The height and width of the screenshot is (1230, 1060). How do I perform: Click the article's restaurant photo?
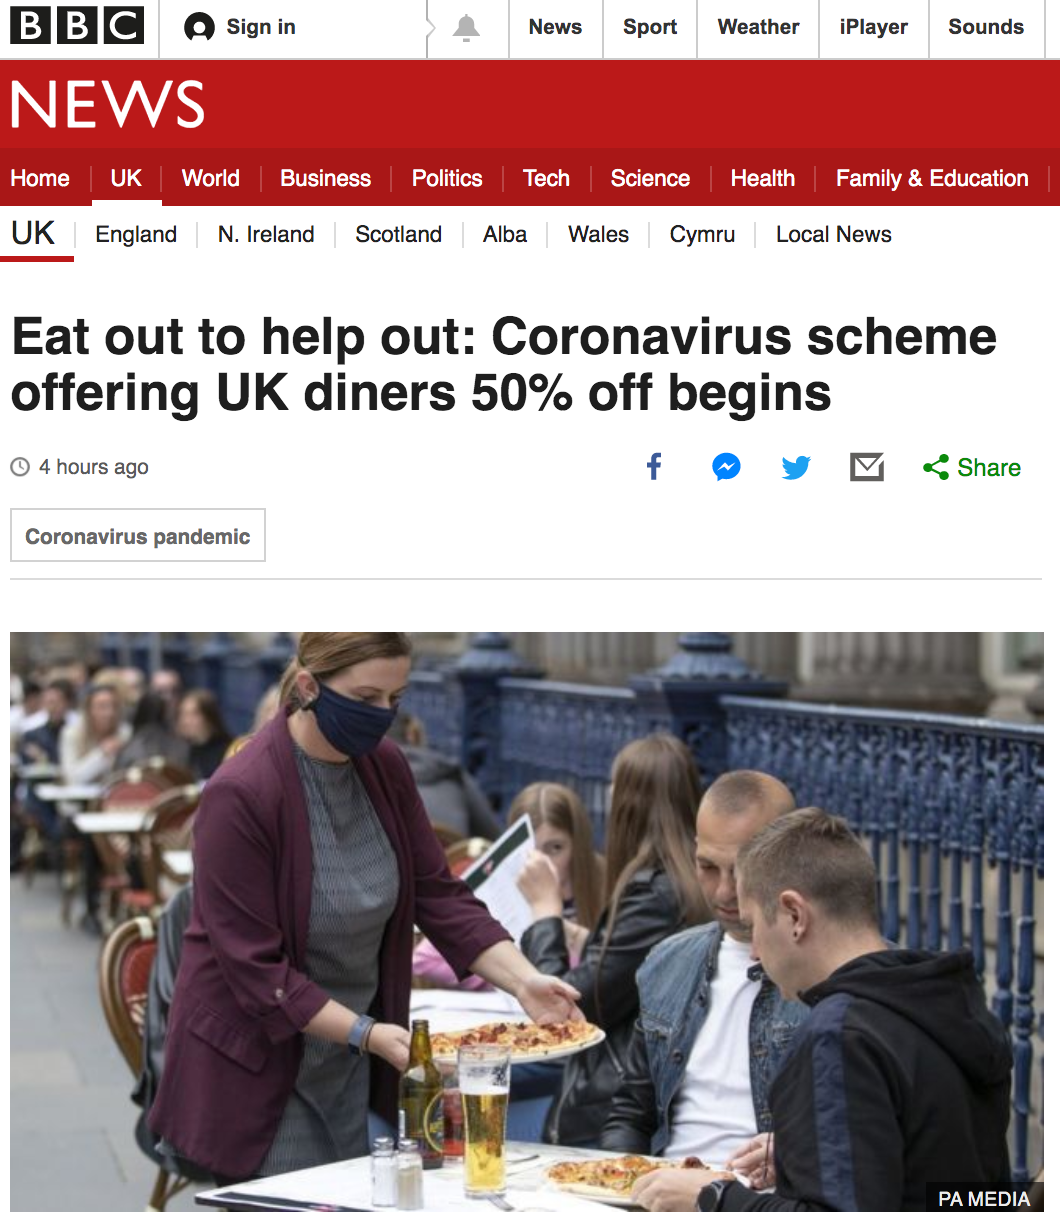tap(527, 921)
